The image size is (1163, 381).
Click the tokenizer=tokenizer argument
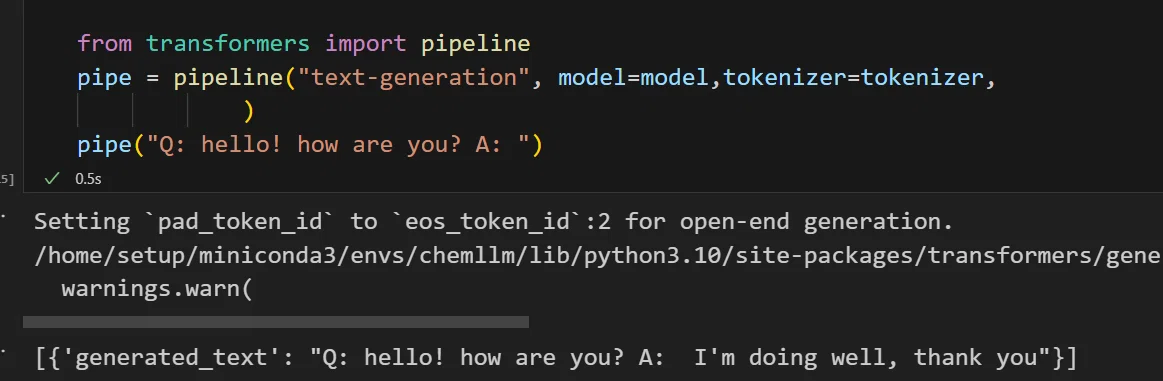point(851,77)
